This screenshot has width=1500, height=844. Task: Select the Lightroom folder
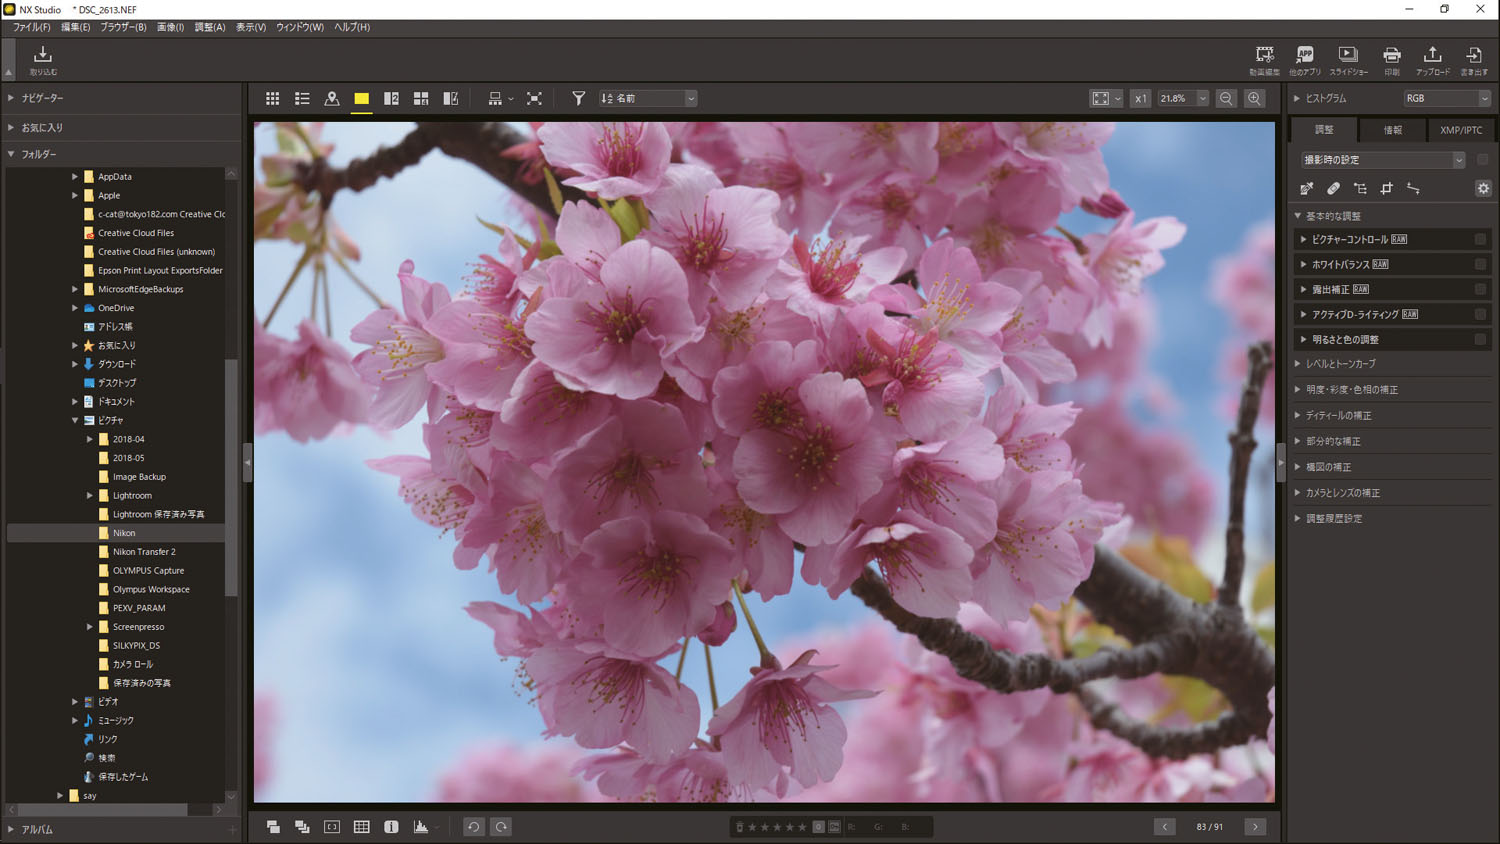click(132, 495)
